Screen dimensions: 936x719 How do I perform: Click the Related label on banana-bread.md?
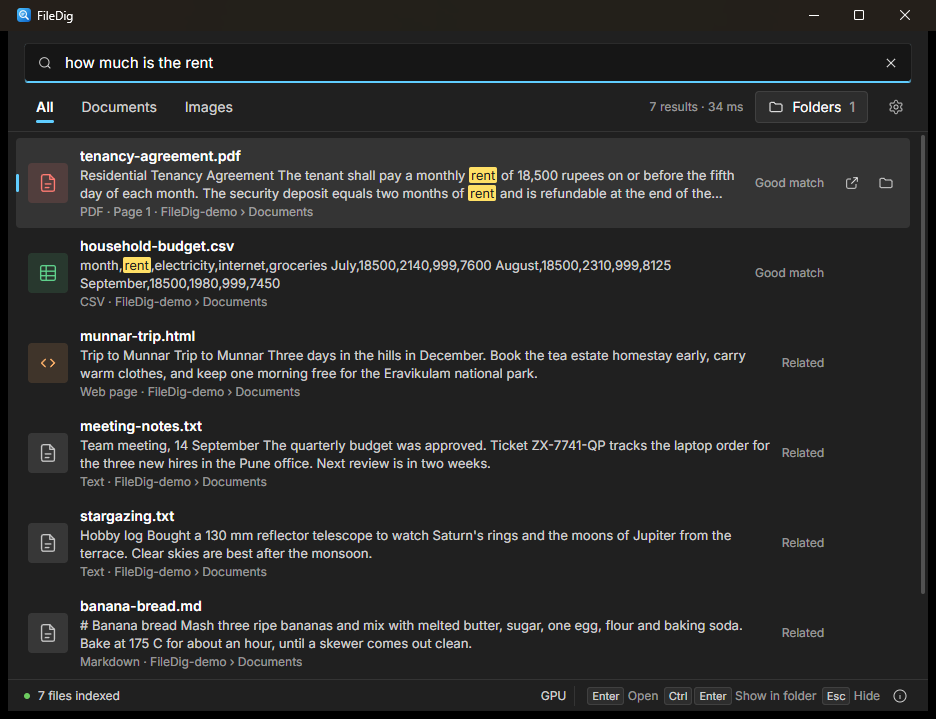point(803,632)
